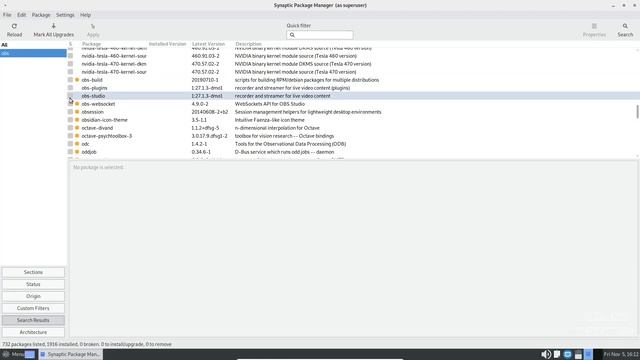The height and width of the screenshot is (360, 640).
Task: Click inside the Quick filter input field
Action: pos(320,35)
